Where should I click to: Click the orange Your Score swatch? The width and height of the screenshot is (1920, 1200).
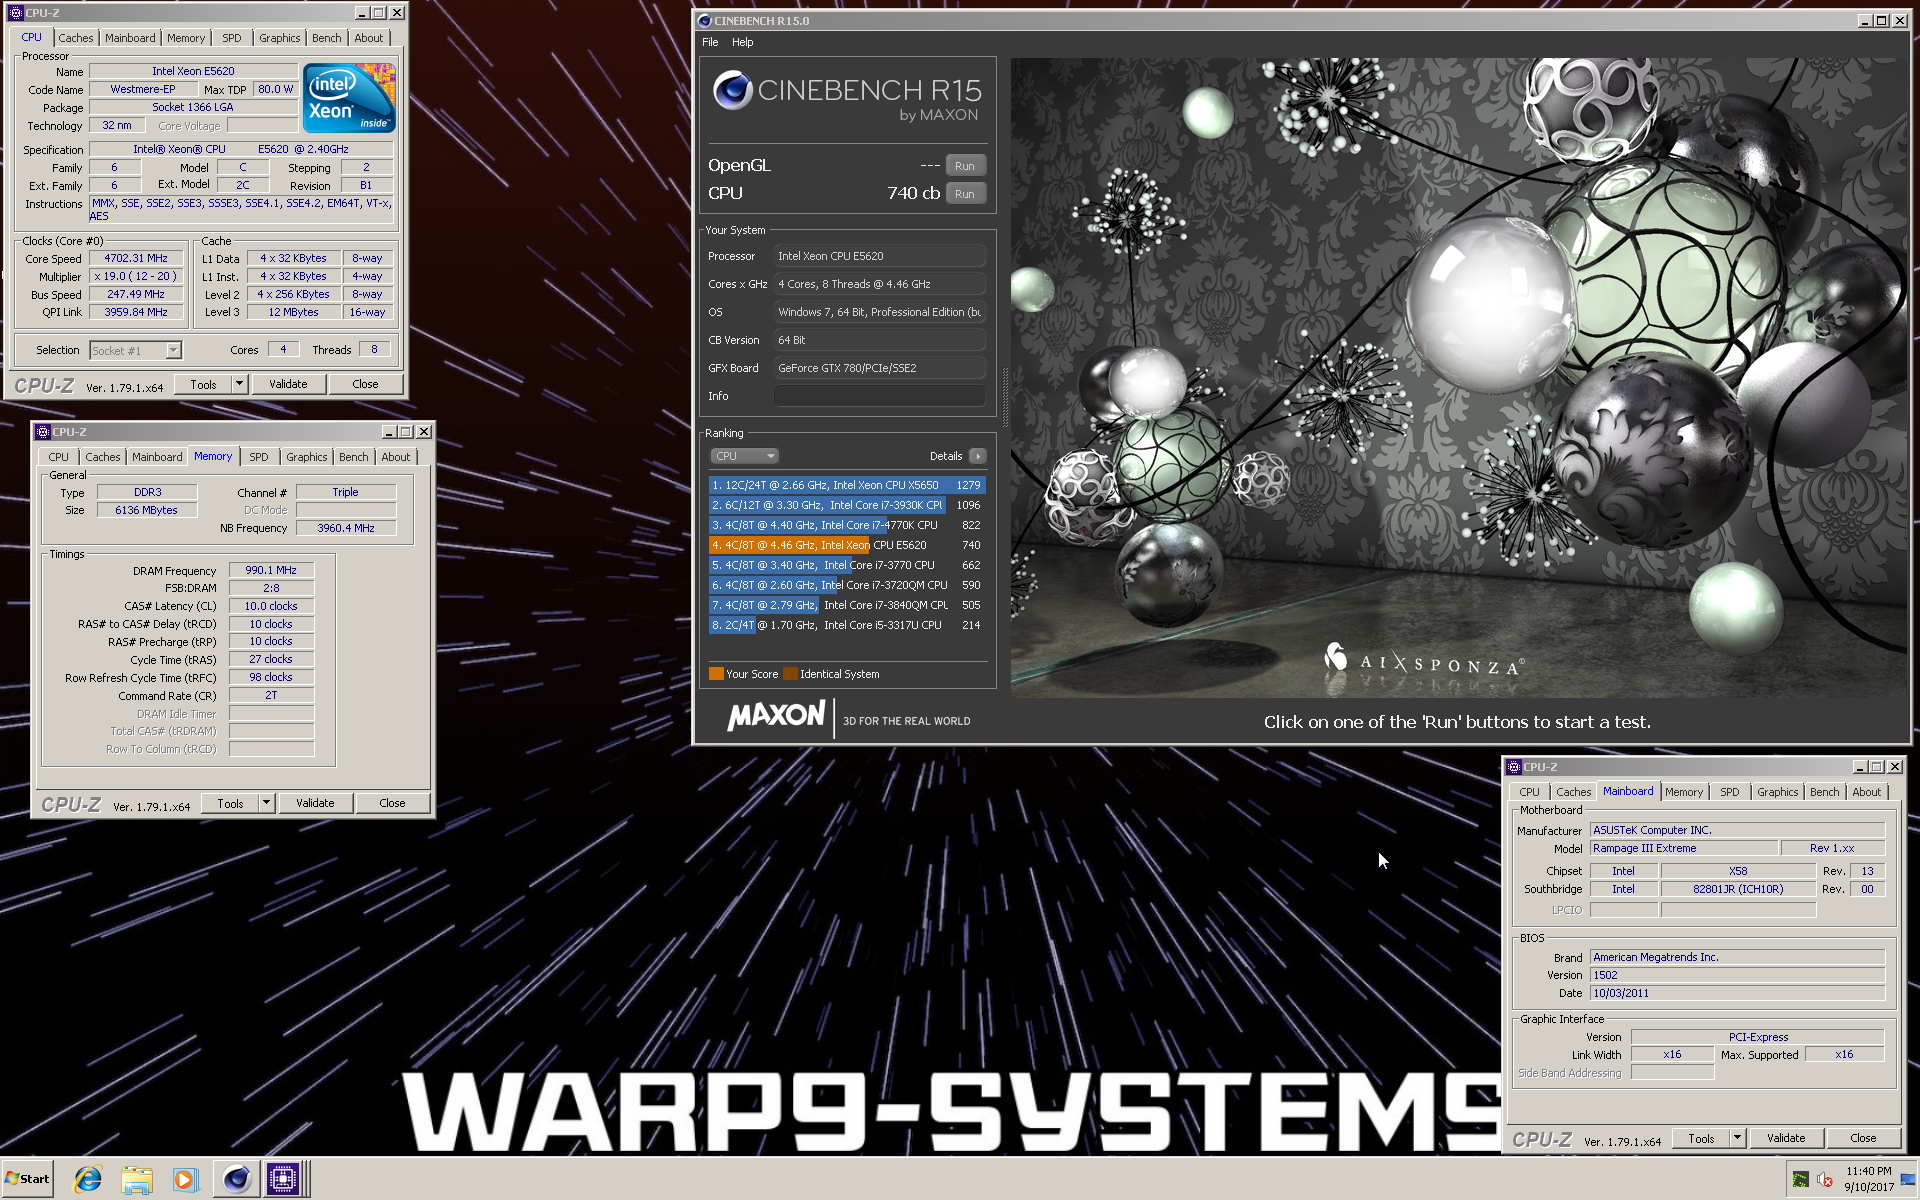(x=716, y=674)
